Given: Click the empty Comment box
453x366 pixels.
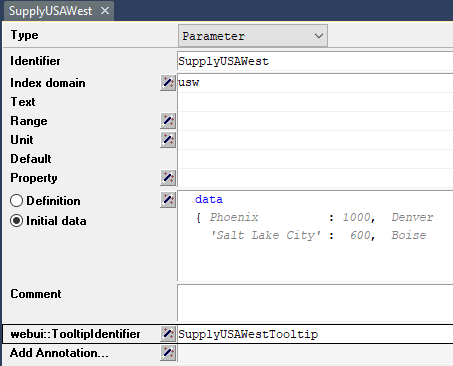Looking at the screenshot, I should point(315,303).
